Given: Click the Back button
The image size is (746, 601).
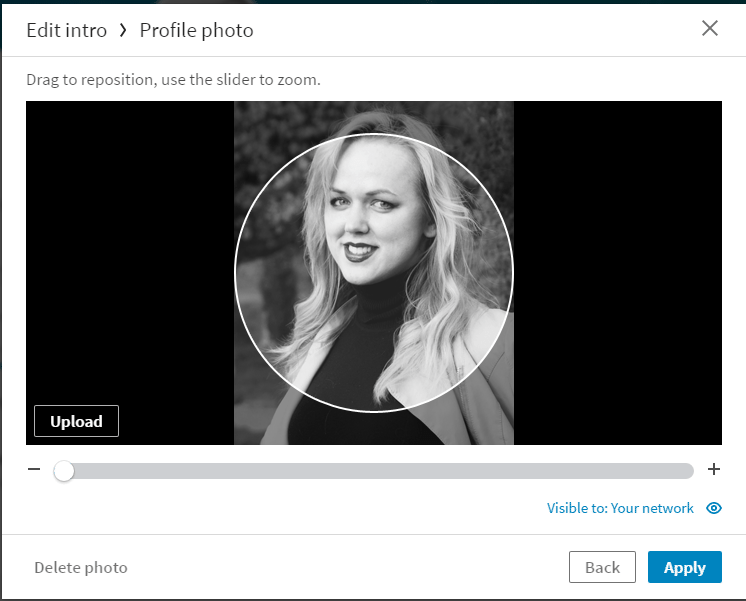Looking at the screenshot, I should point(602,567).
